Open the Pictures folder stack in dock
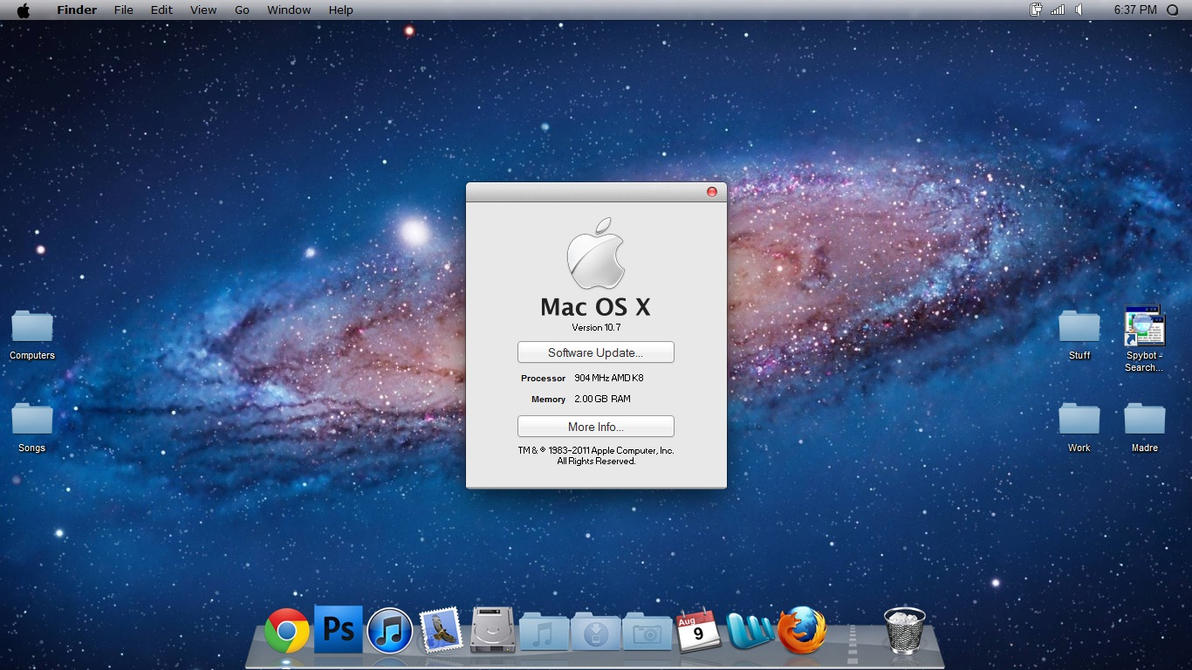 tap(647, 632)
